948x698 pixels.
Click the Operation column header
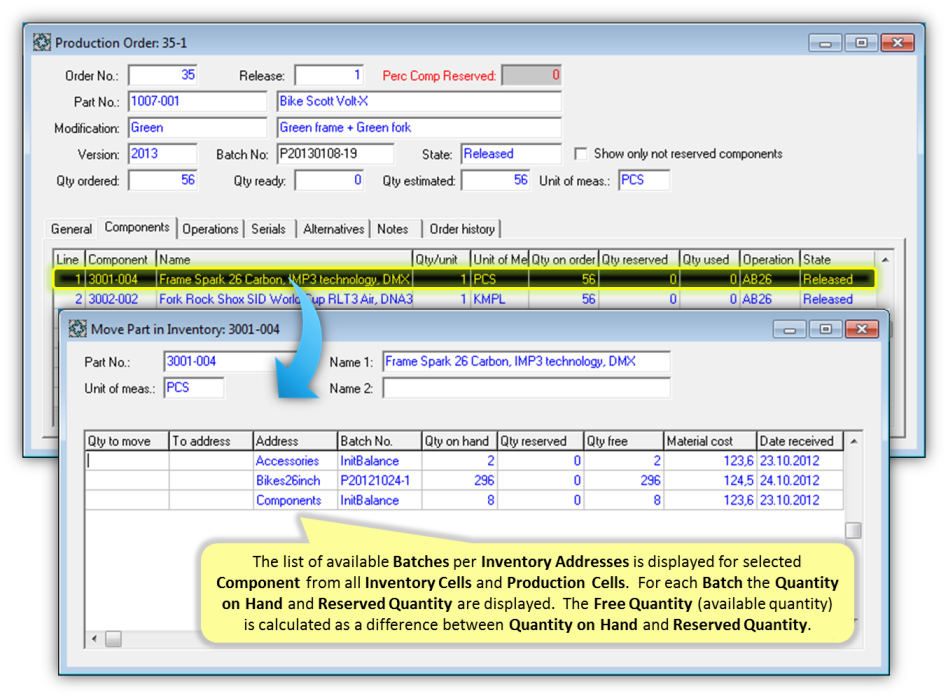click(x=770, y=259)
